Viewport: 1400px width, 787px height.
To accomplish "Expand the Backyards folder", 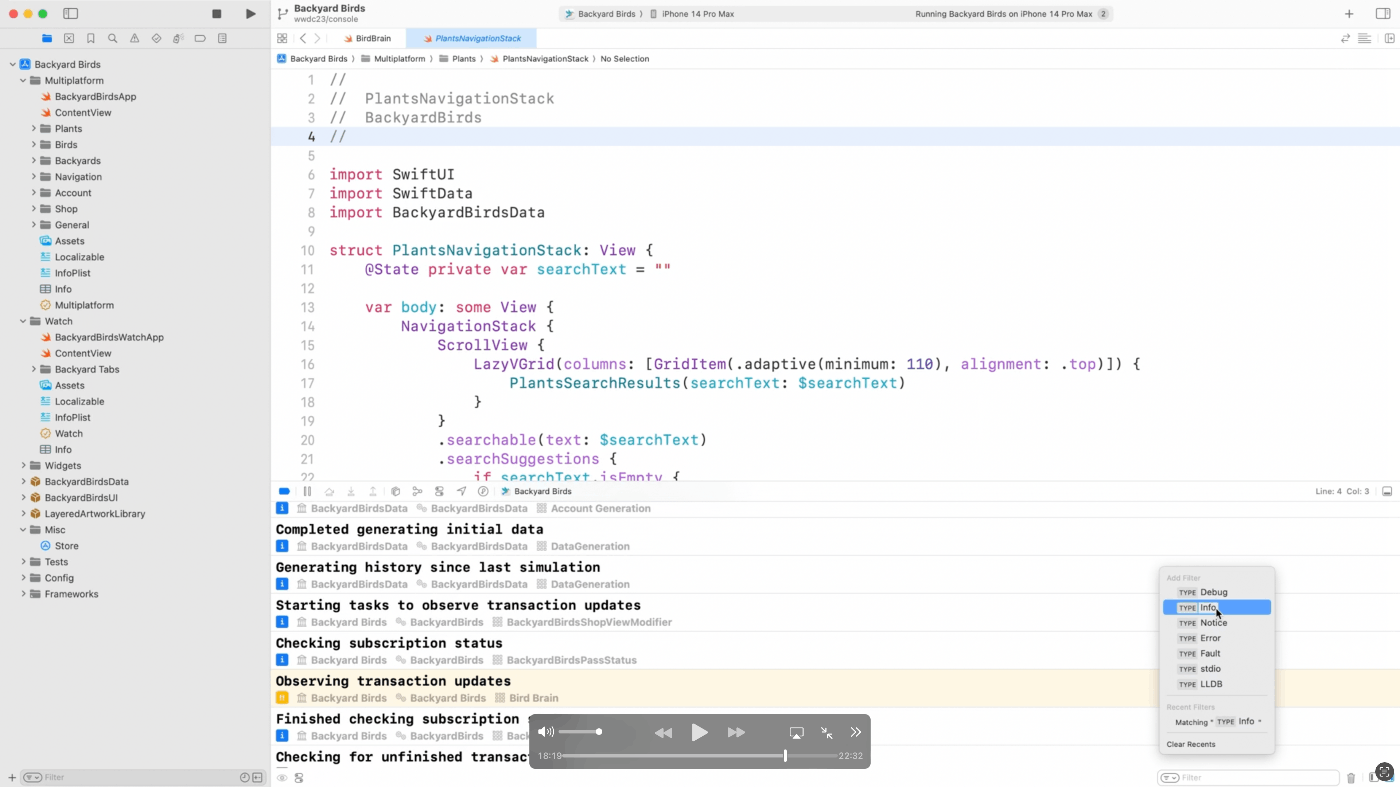I will [x=33, y=161].
